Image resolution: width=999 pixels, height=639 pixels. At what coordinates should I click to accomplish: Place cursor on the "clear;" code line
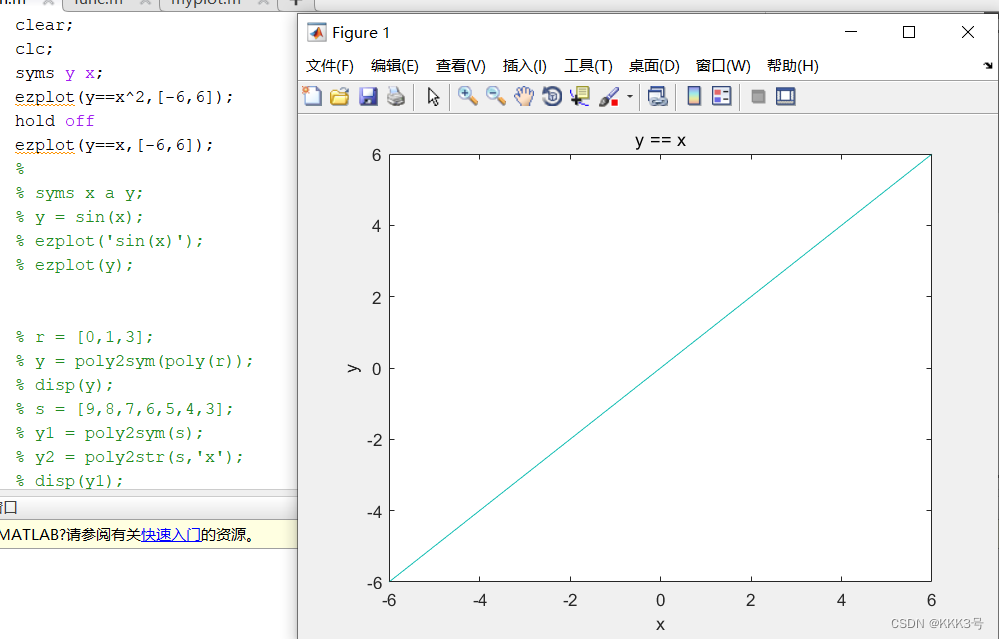45,25
